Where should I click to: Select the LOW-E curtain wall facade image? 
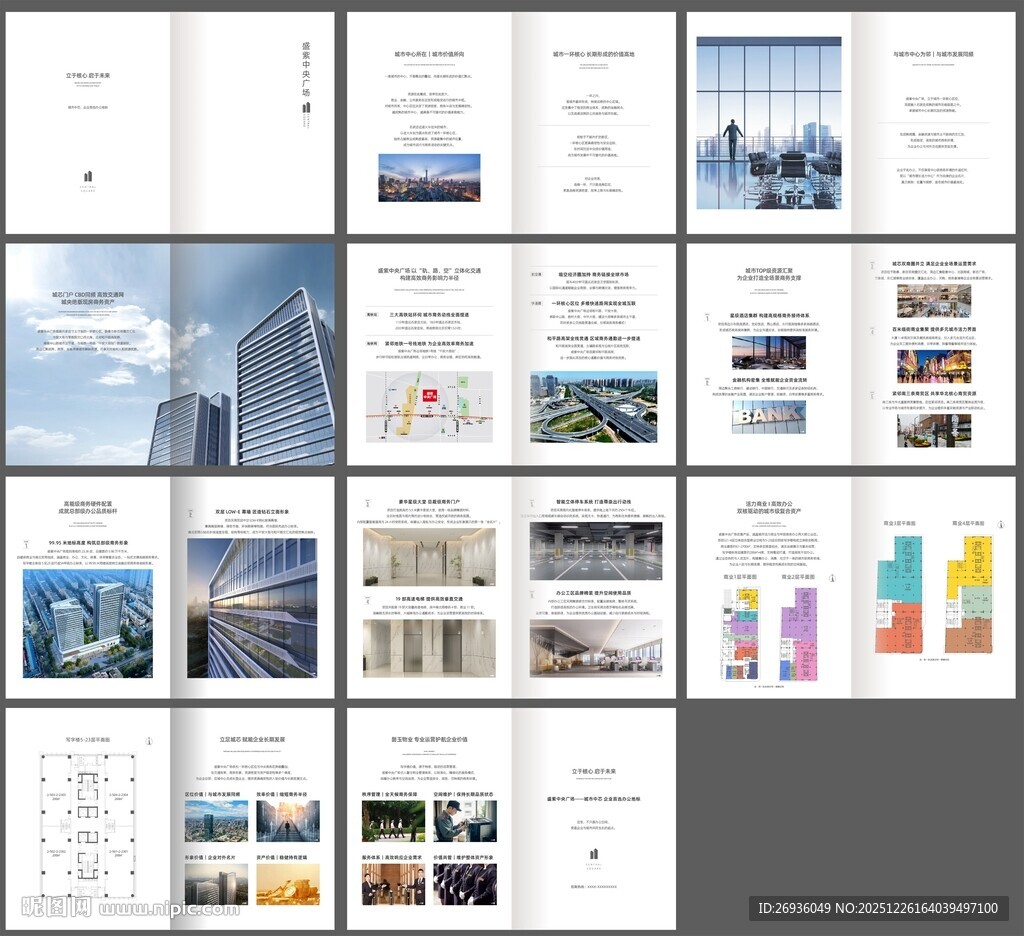click(252, 608)
